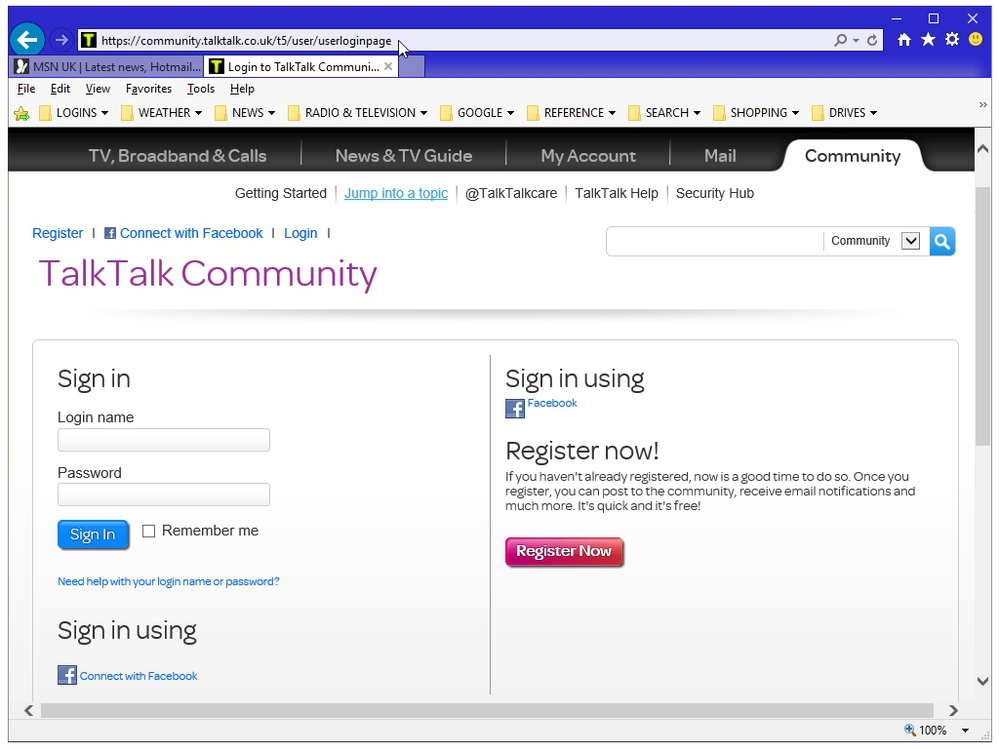Click the smiley feedback icon
The height and width of the screenshot is (749, 999).
[975, 39]
